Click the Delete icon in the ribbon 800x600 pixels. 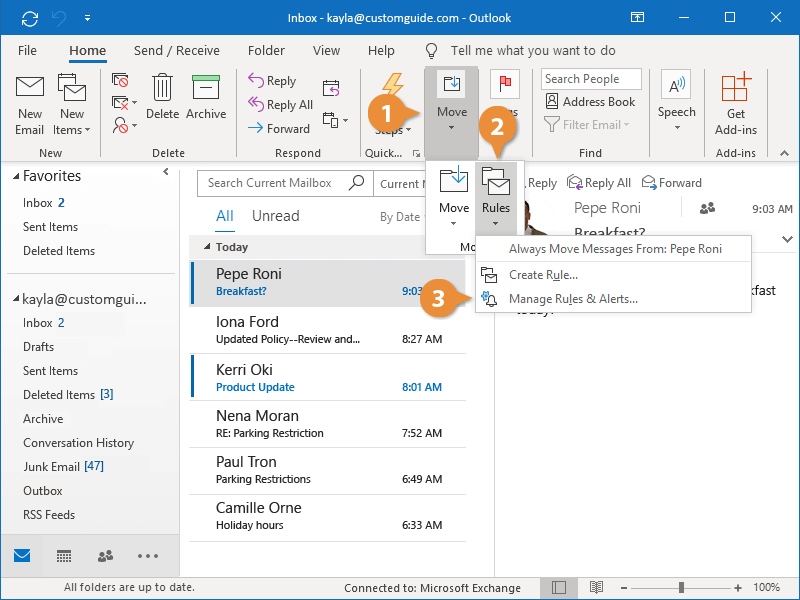tap(162, 97)
